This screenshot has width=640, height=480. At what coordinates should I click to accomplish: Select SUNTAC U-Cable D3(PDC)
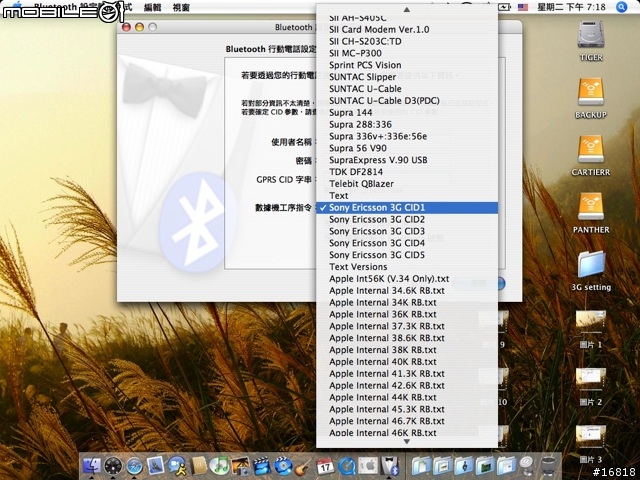point(407,100)
